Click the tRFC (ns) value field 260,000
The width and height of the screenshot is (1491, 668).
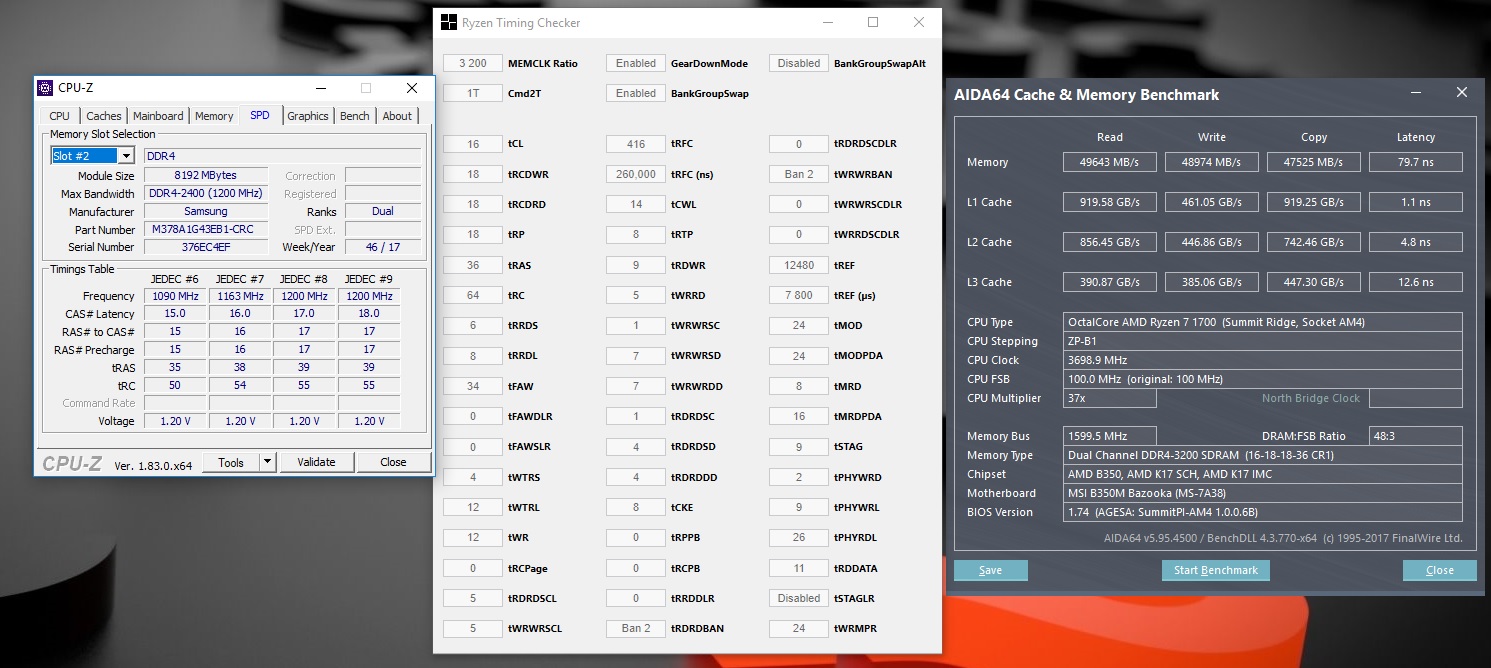pyautogui.click(x=636, y=174)
